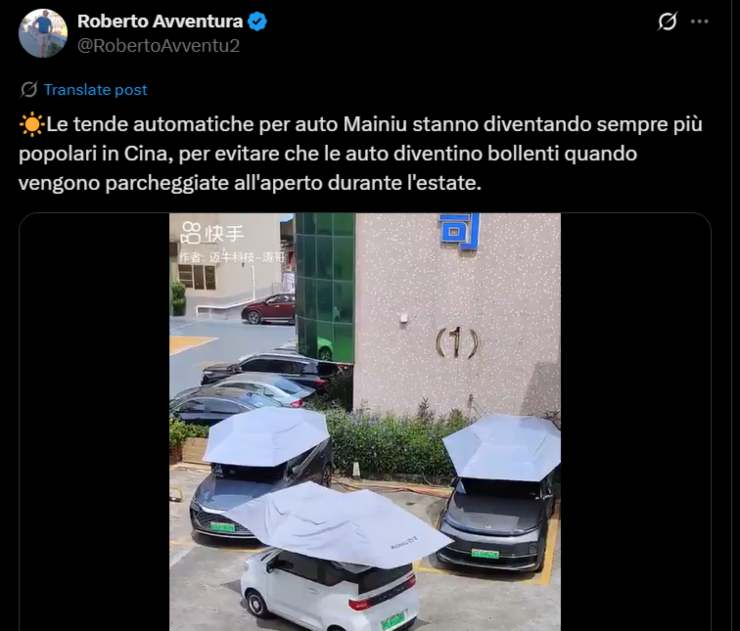The width and height of the screenshot is (740, 631).
Task: Open the post text about Mainiu tende
Action: click(361, 153)
